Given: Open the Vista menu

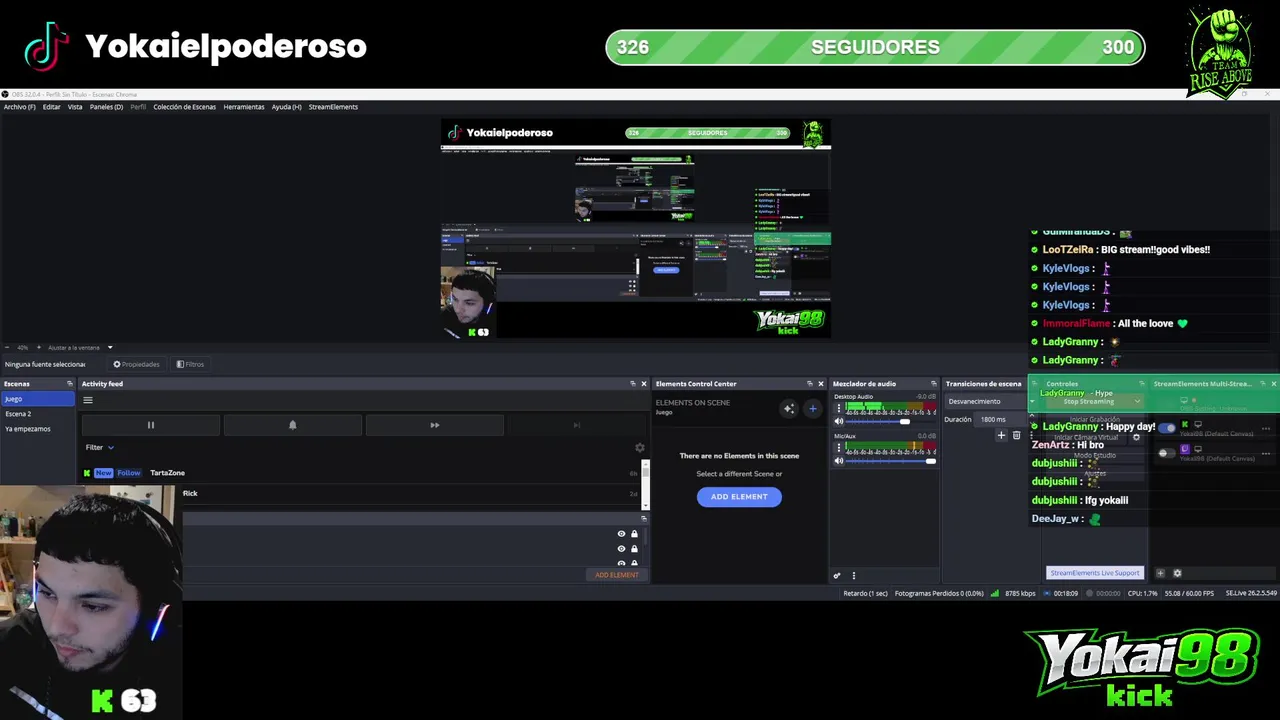Looking at the screenshot, I should (x=75, y=107).
